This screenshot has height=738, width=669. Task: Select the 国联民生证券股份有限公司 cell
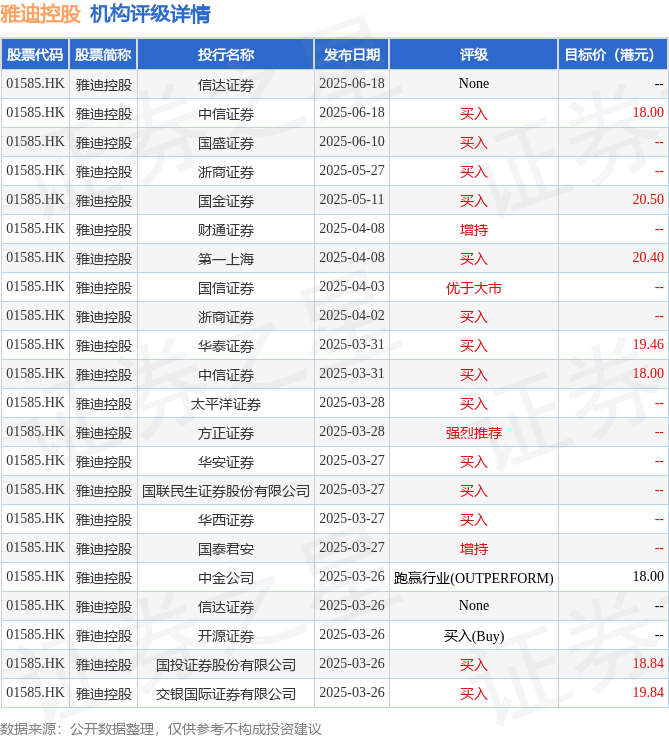pyautogui.click(x=226, y=490)
